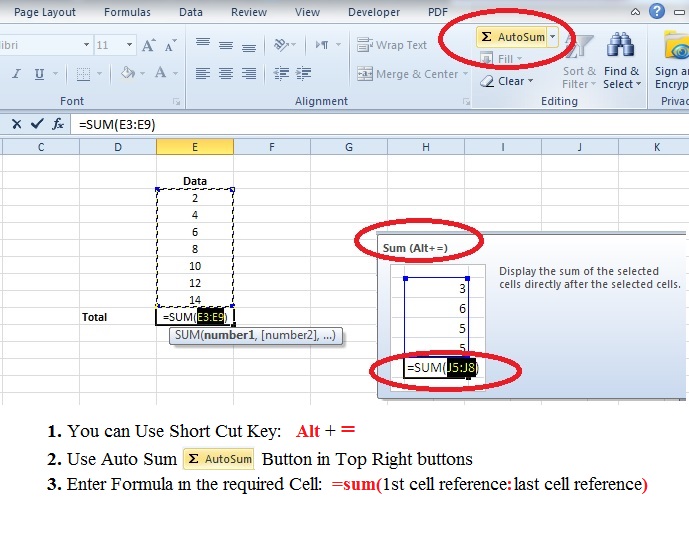This screenshot has height=558, width=689.
Task: Click the Data header cell
Action: pos(195,181)
